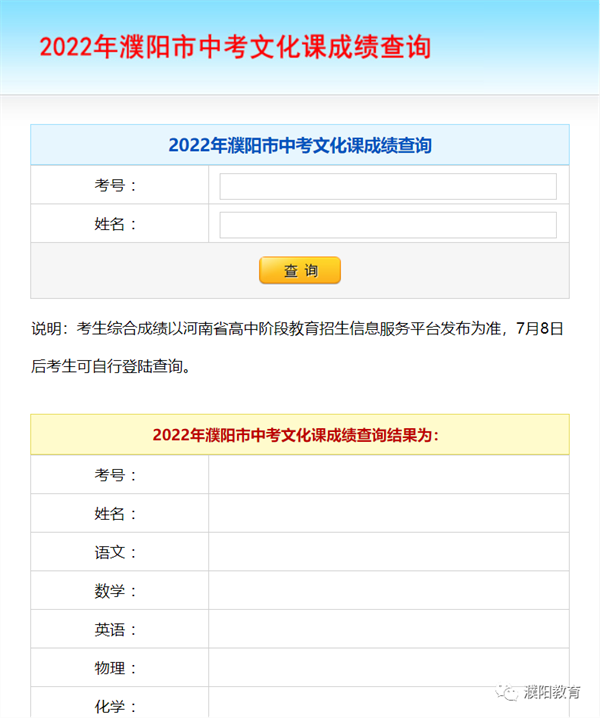The height and width of the screenshot is (718, 600).
Task: Click the 考号 result value cell
Action: pyautogui.click(x=389, y=474)
